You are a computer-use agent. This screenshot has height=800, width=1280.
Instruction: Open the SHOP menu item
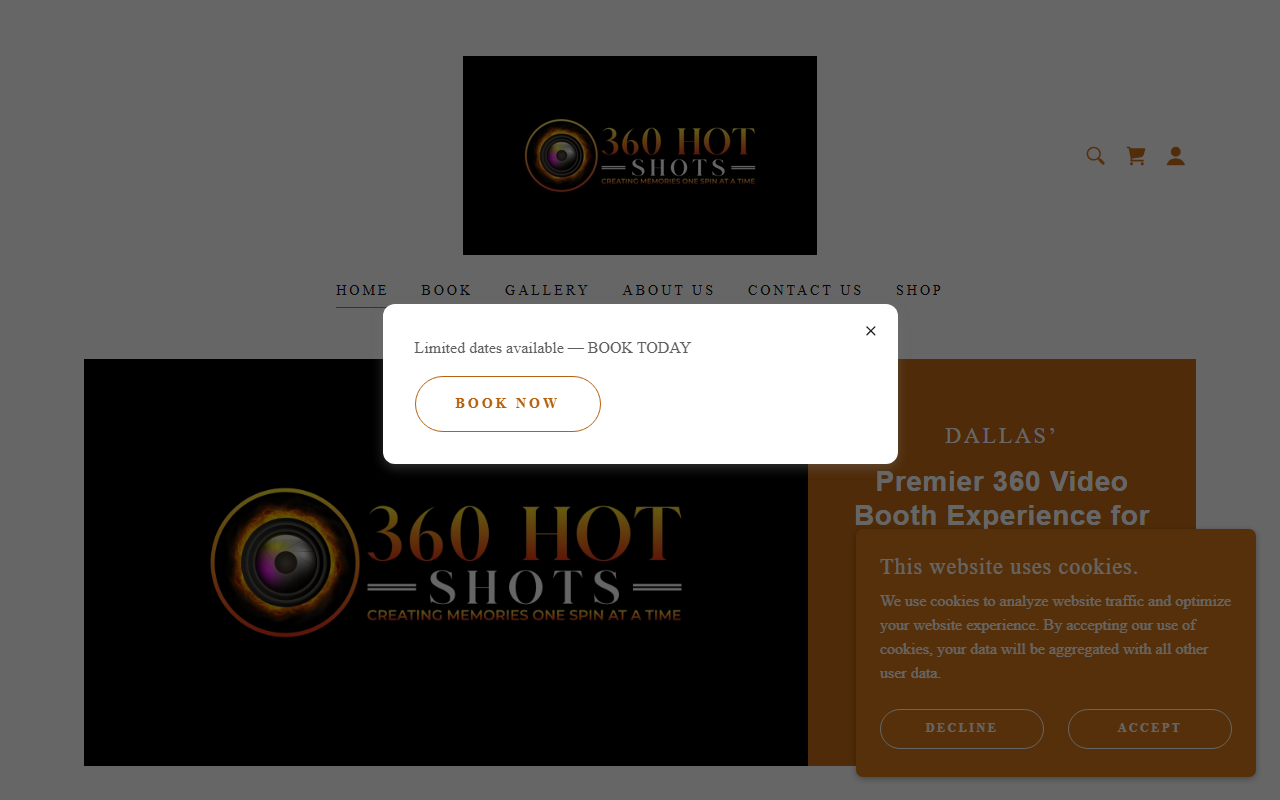pyautogui.click(x=919, y=290)
